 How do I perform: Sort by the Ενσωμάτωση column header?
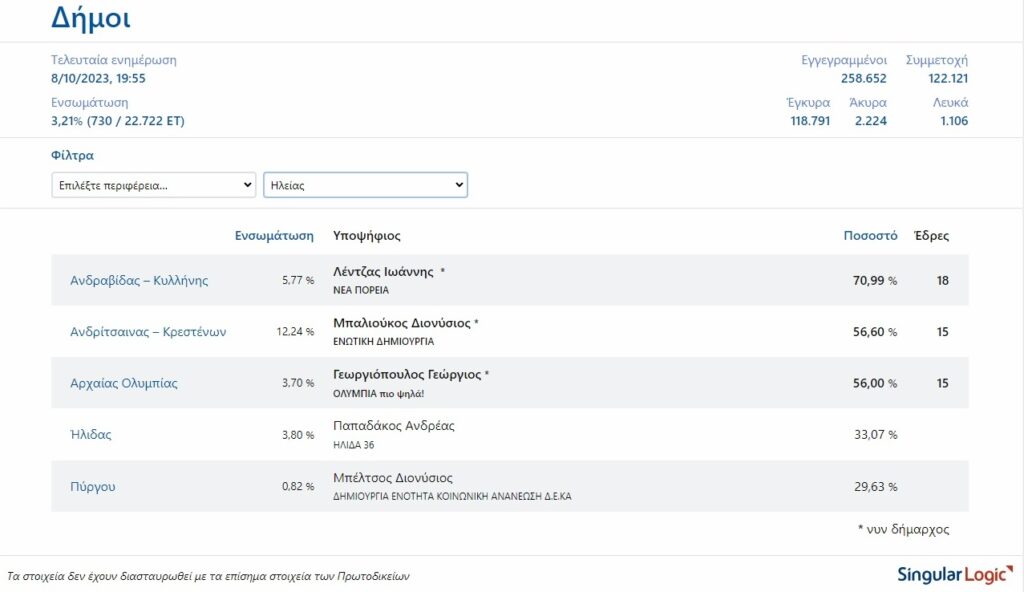point(274,236)
